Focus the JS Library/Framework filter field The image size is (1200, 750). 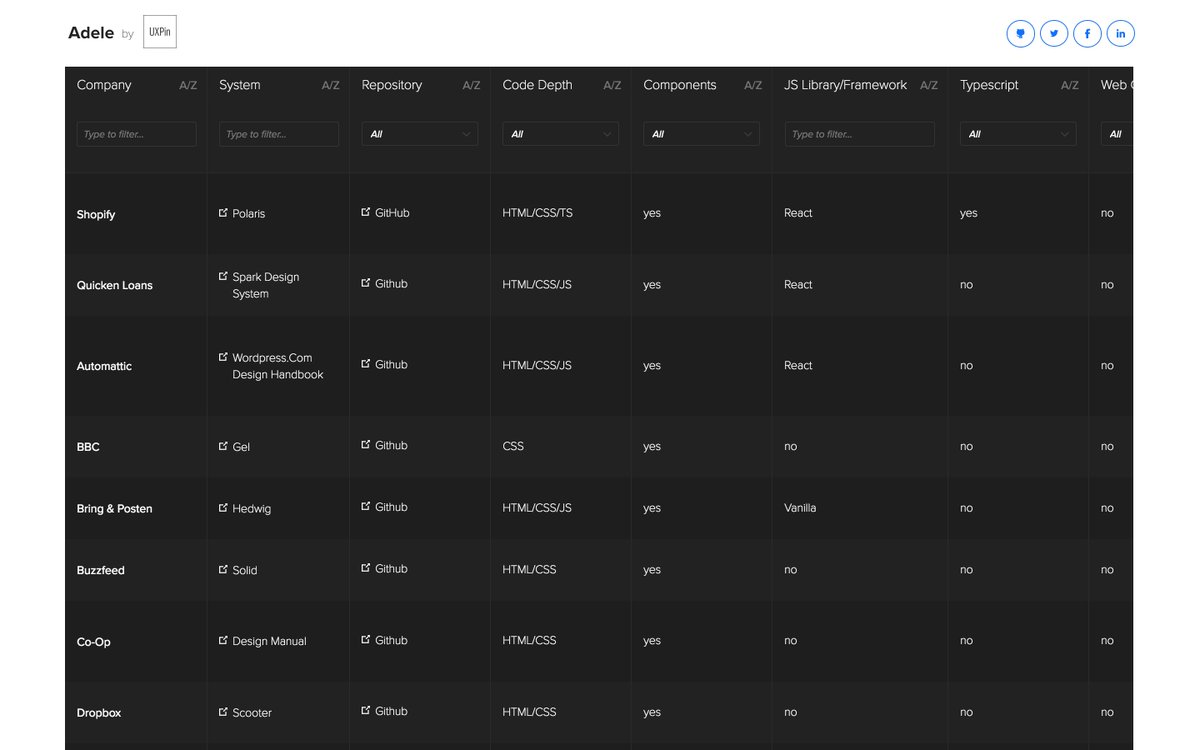[x=859, y=134]
